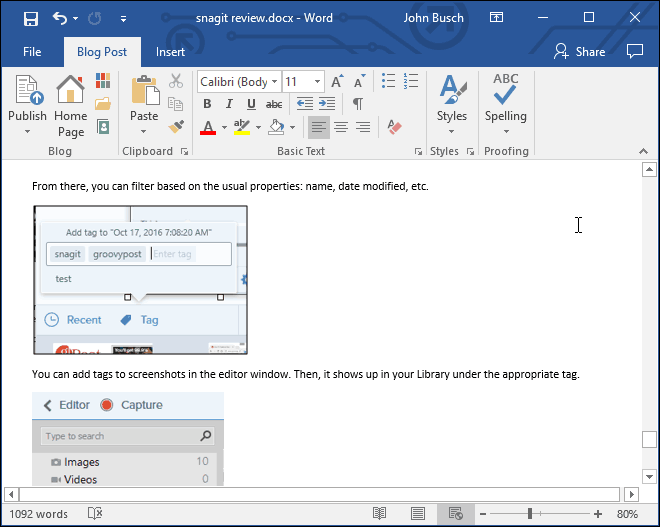Click the vertical scrollbar up arrow
The height and width of the screenshot is (527, 660).
tap(649, 170)
